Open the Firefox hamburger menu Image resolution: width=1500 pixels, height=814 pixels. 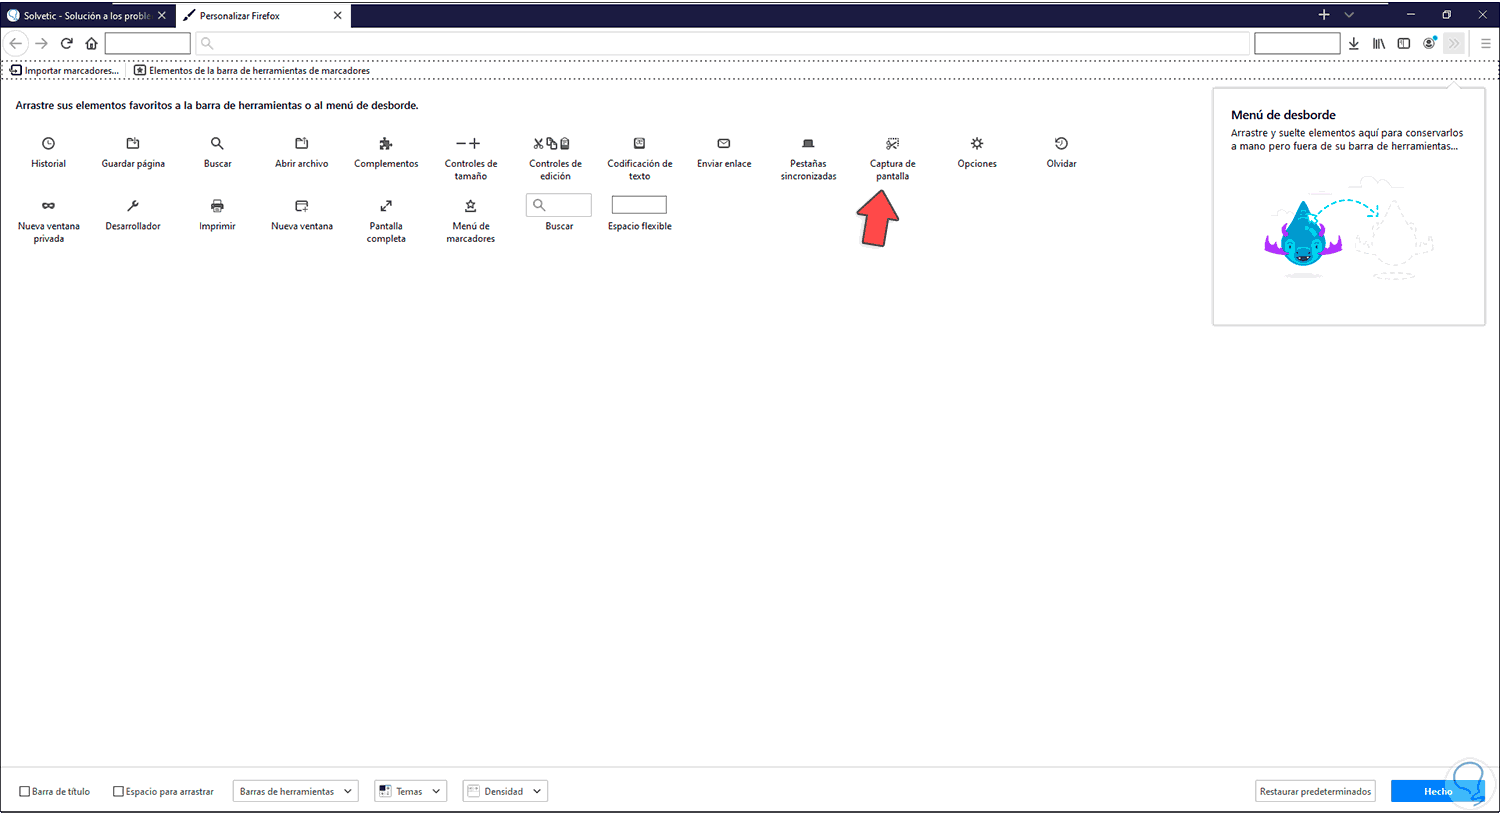tap(1484, 43)
